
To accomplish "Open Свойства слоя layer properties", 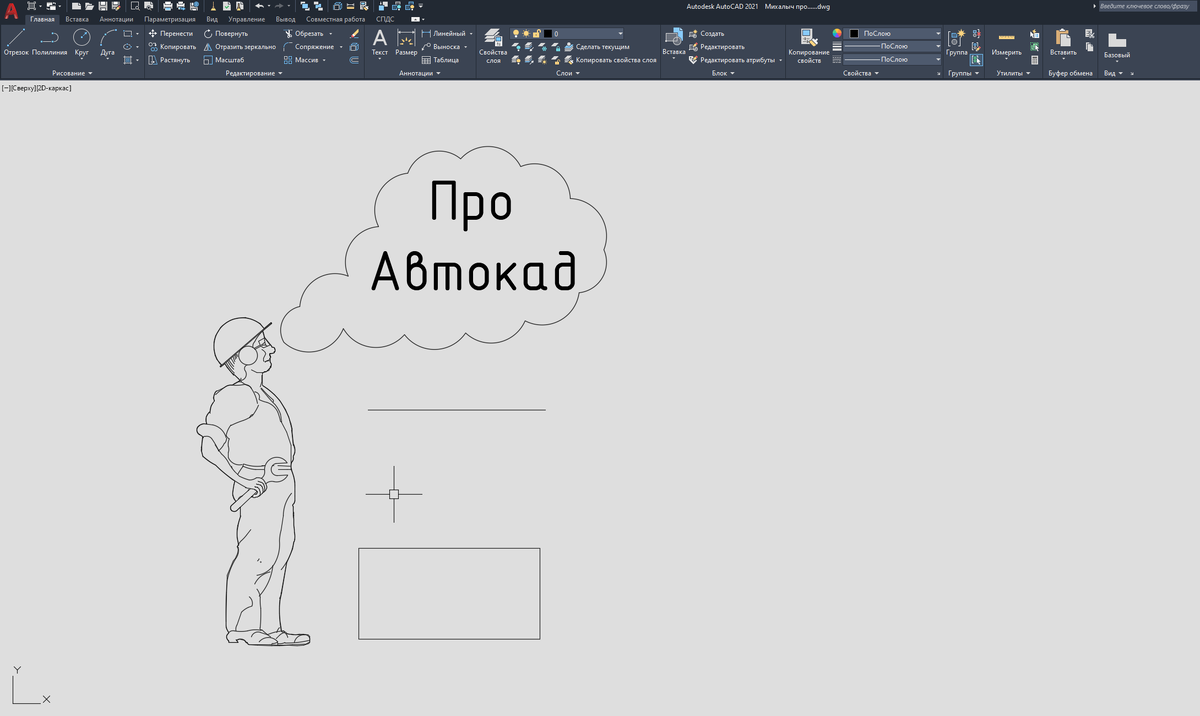I will tap(493, 45).
